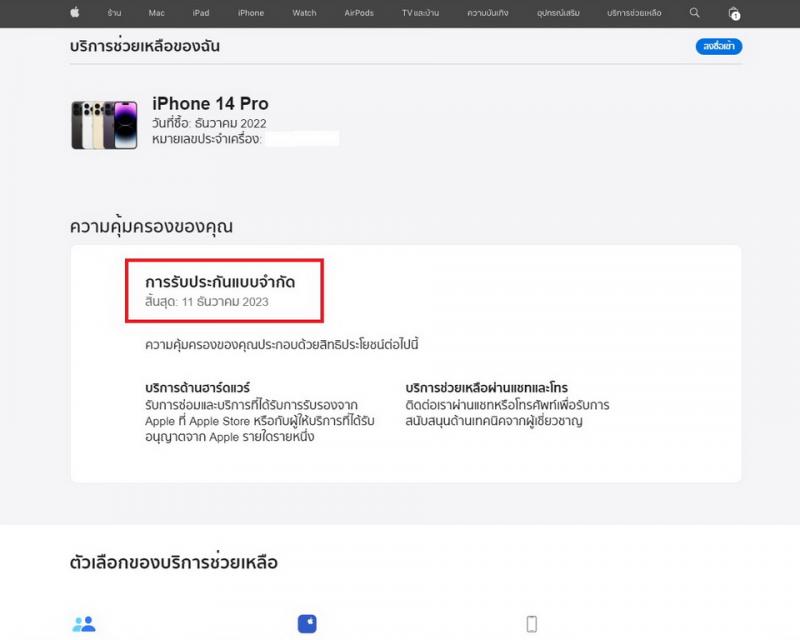Click the Apple logo in the navigation bar
Screen dimensions: 800x640
75,12
